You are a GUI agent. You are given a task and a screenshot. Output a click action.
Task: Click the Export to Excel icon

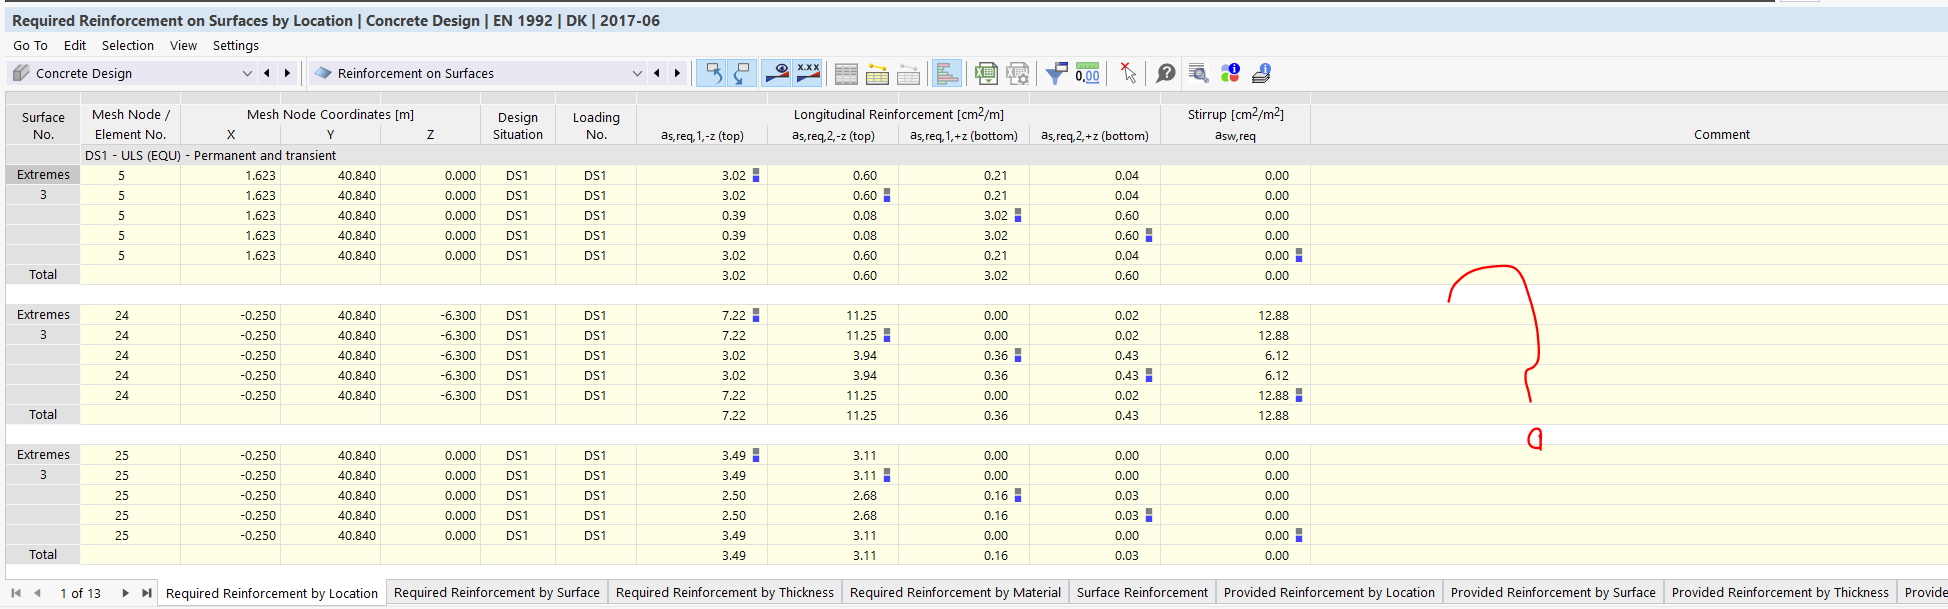(x=986, y=73)
